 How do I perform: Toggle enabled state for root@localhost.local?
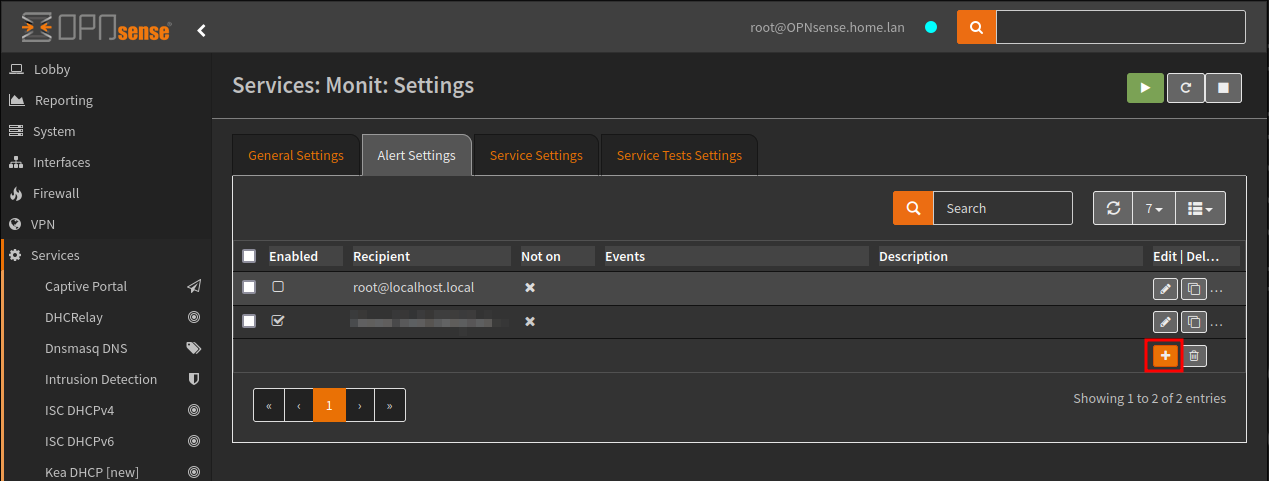[x=278, y=287]
